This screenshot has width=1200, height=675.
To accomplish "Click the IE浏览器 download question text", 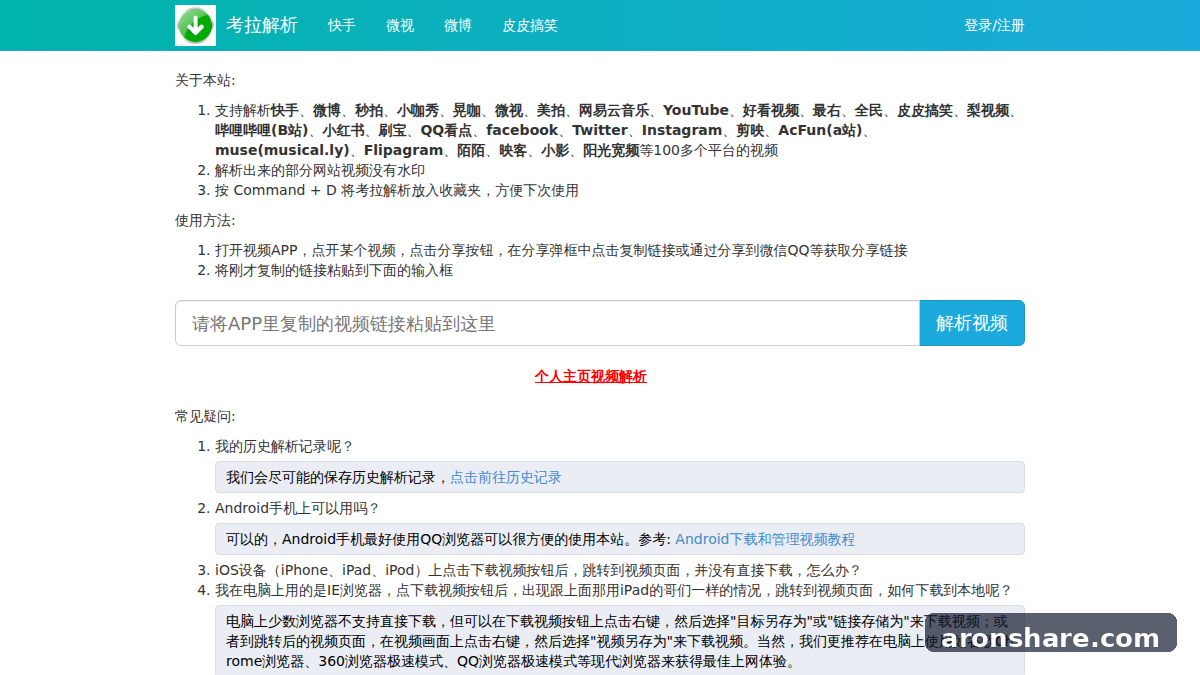I will [614, 590].
